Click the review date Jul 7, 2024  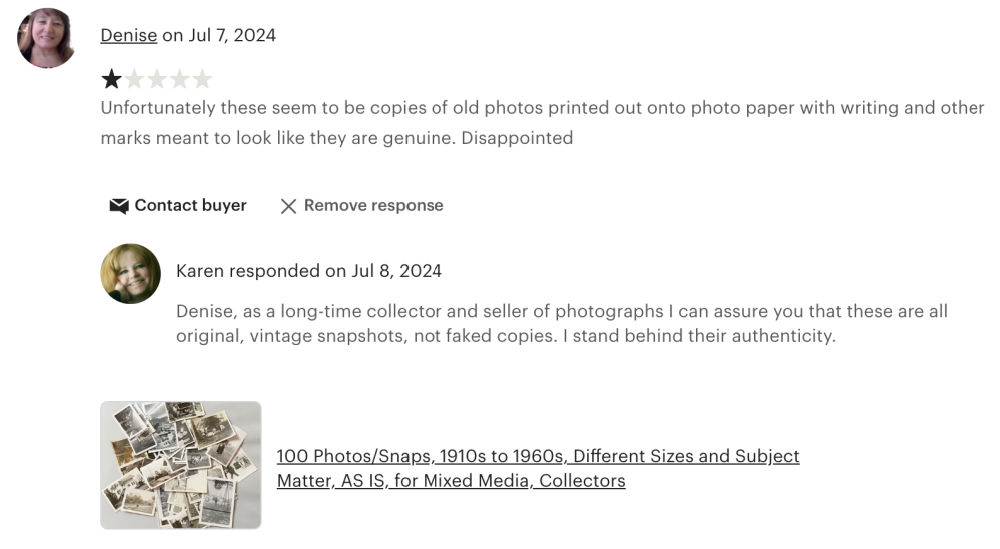click(x=232, y=35)
